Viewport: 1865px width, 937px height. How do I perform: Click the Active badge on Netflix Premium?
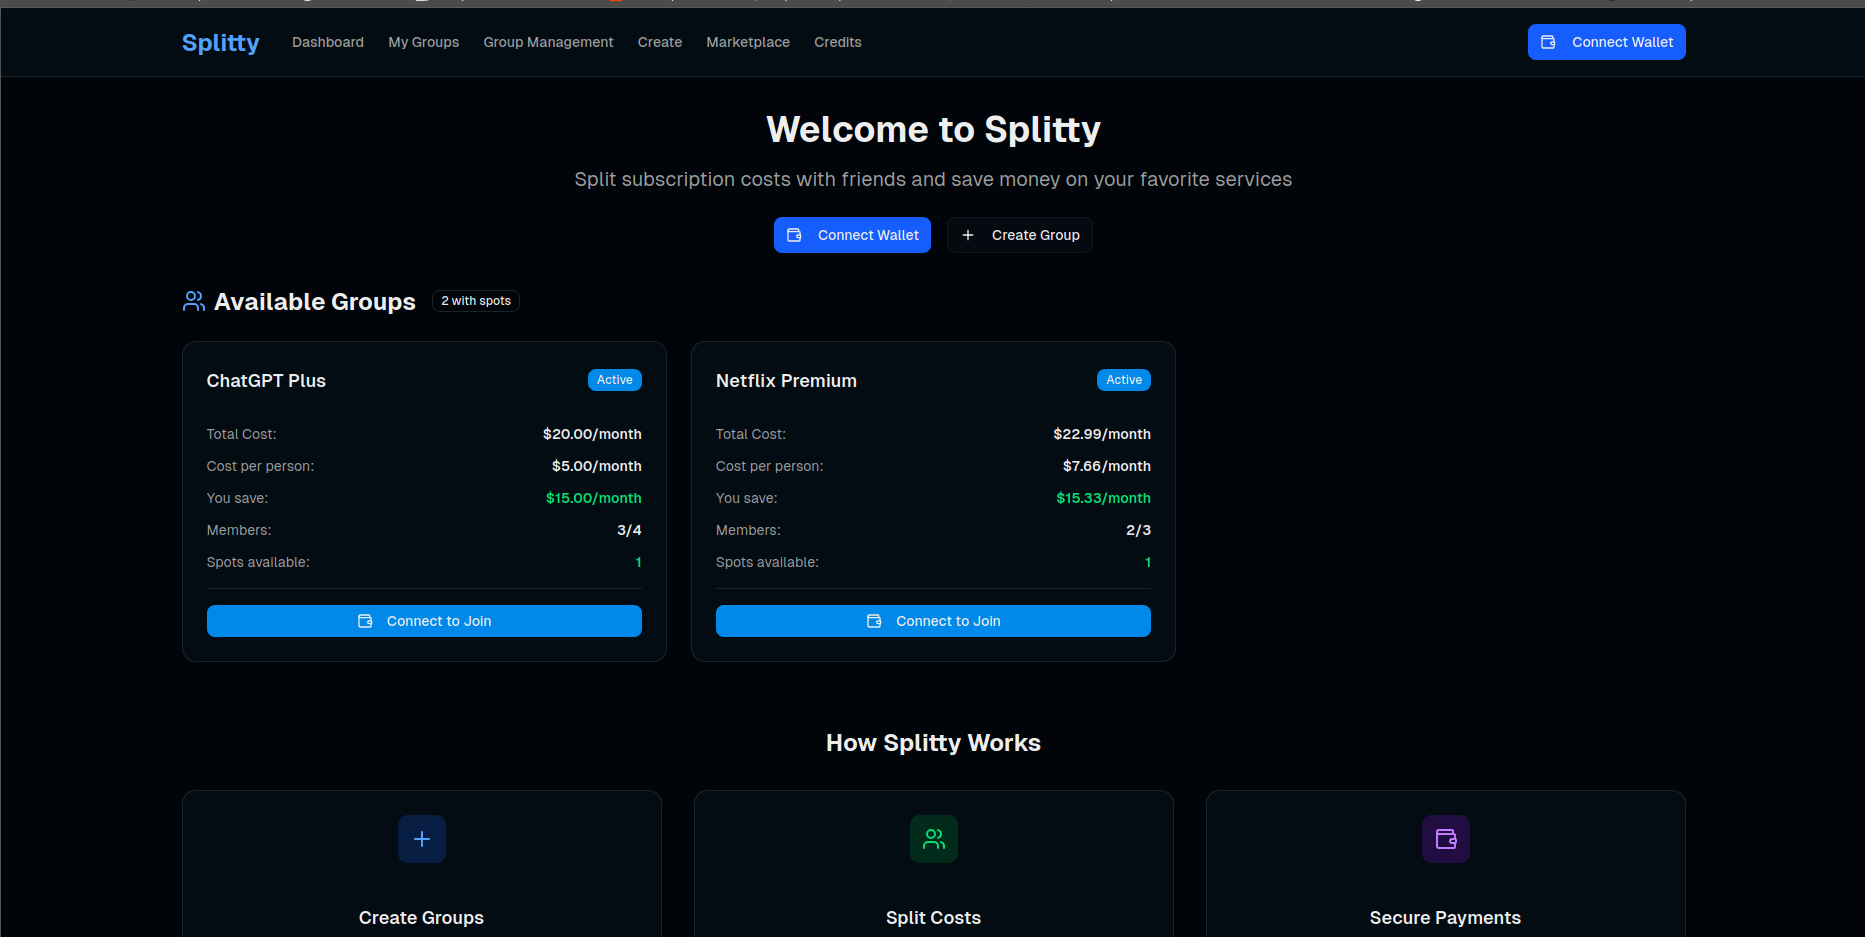[1124, 380]
